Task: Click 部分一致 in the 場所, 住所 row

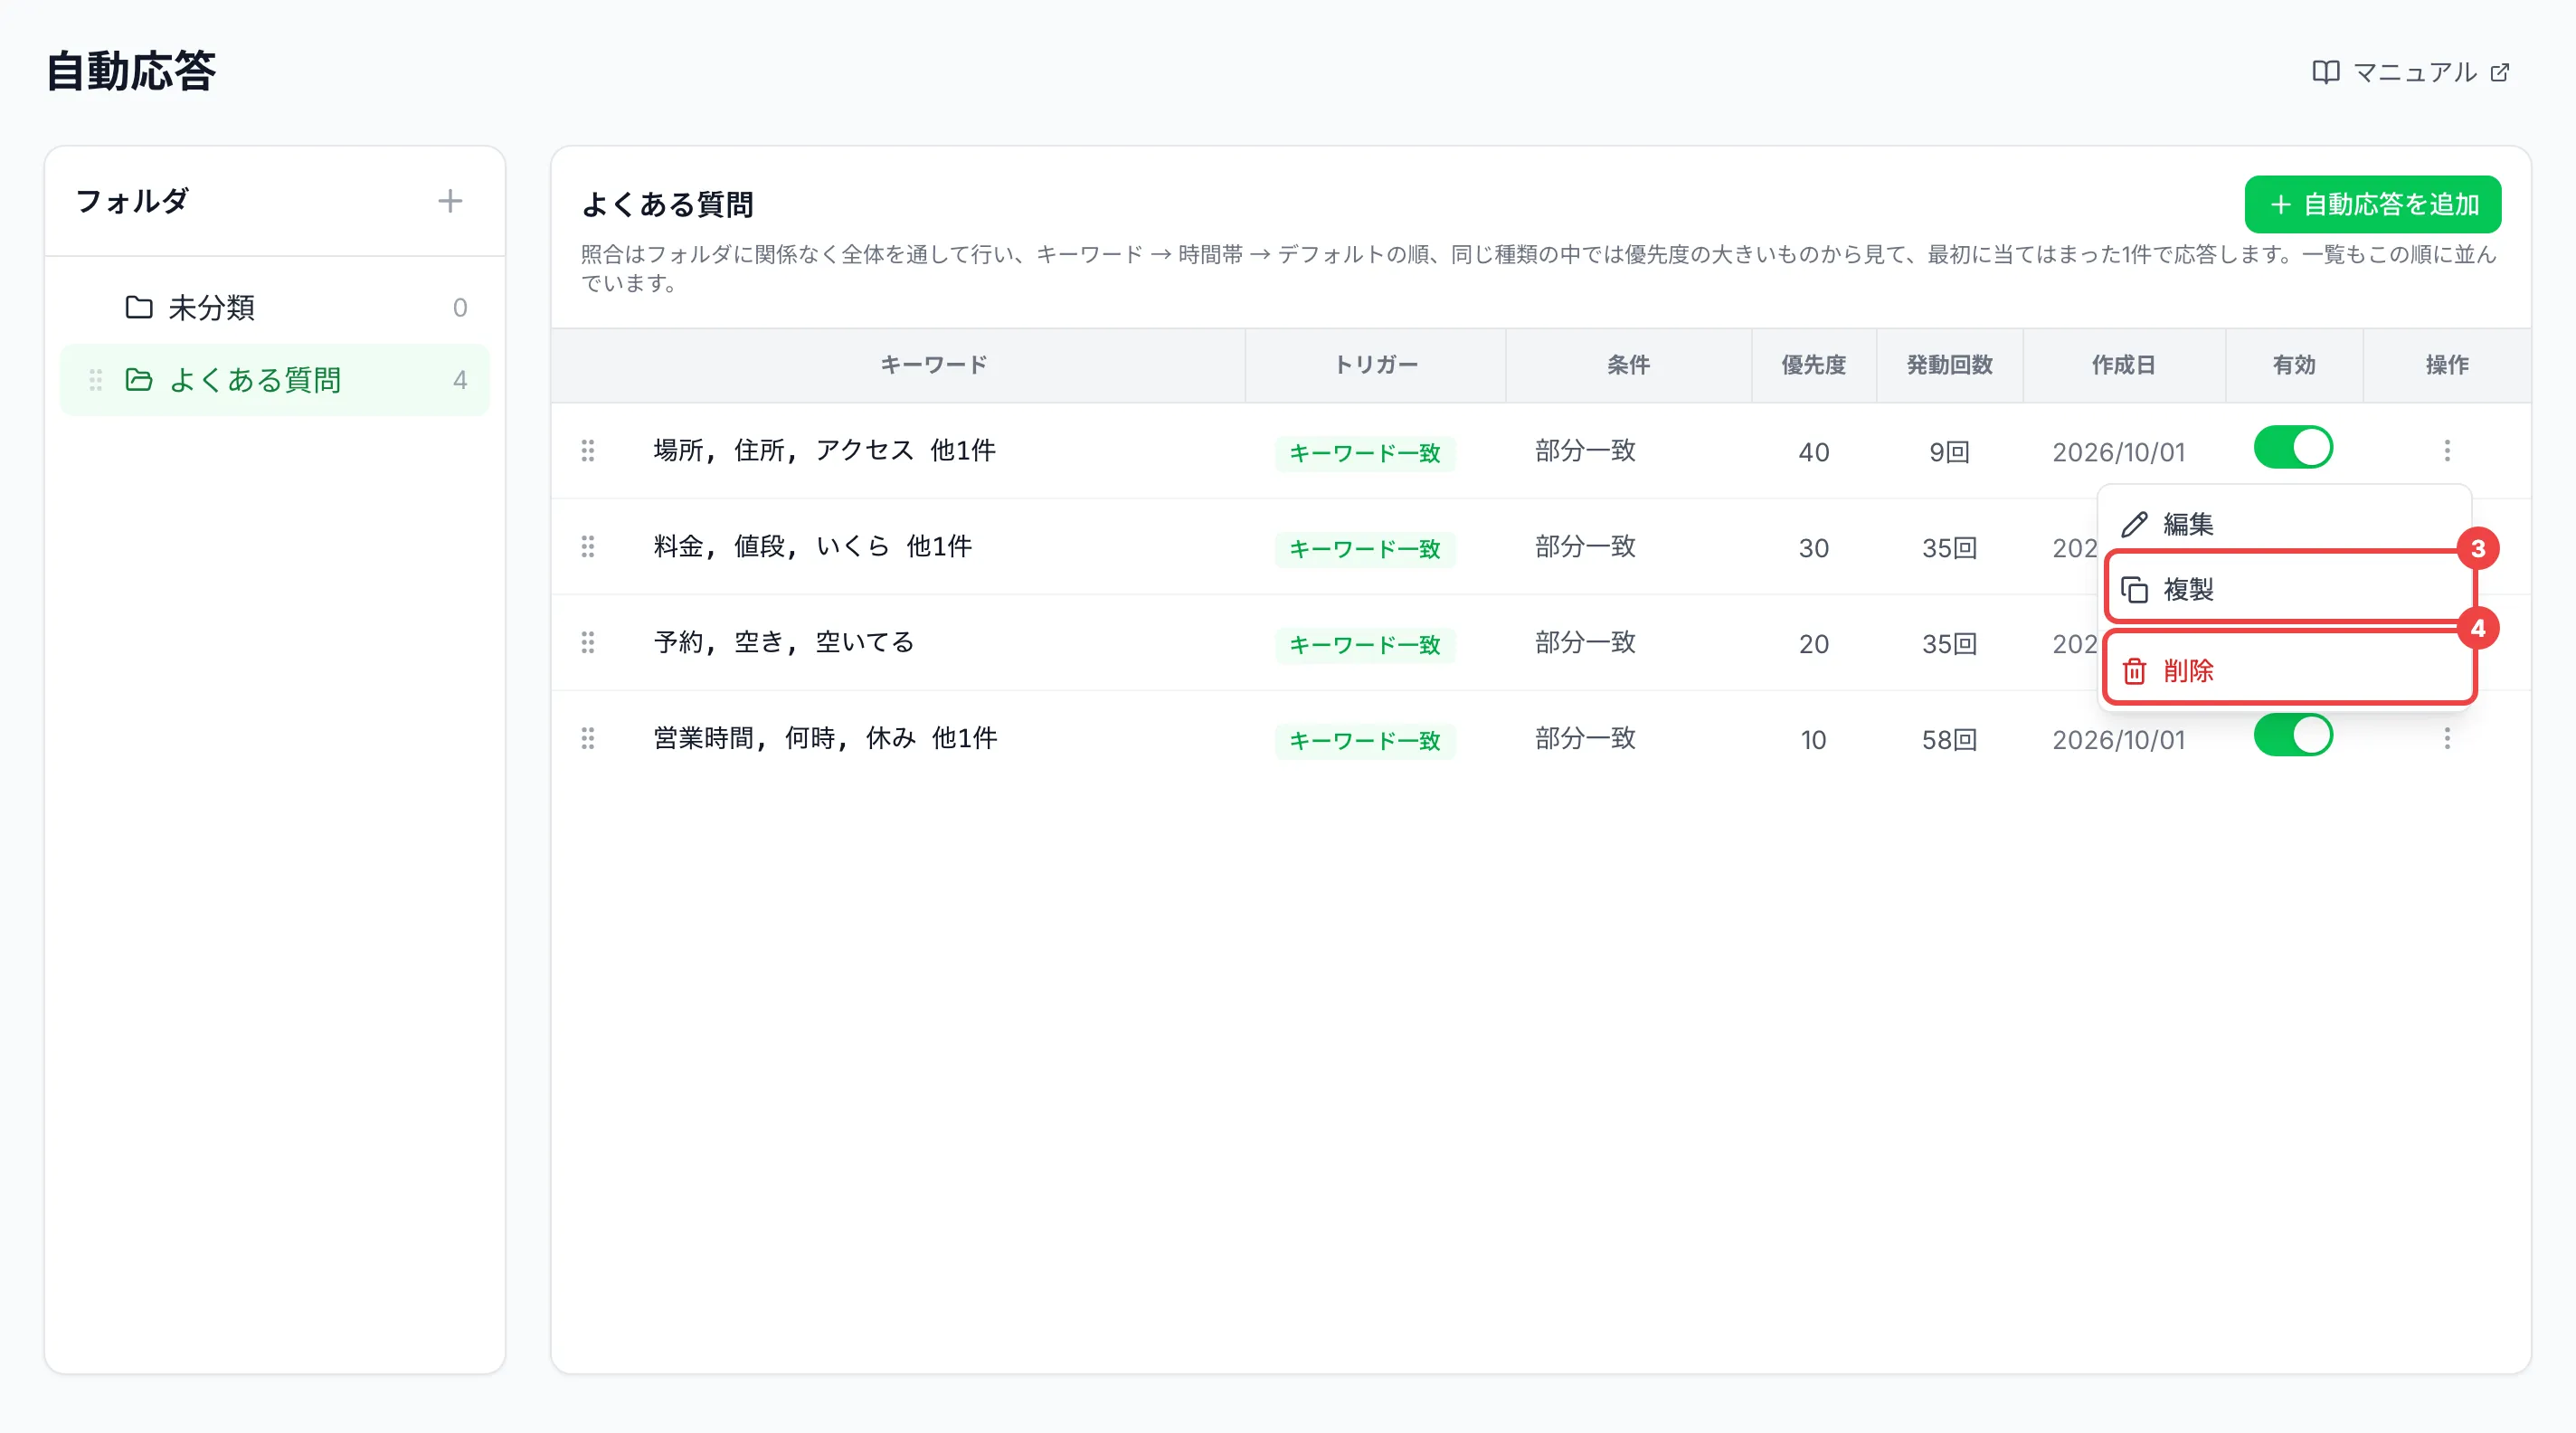Action: (1585, 451)
